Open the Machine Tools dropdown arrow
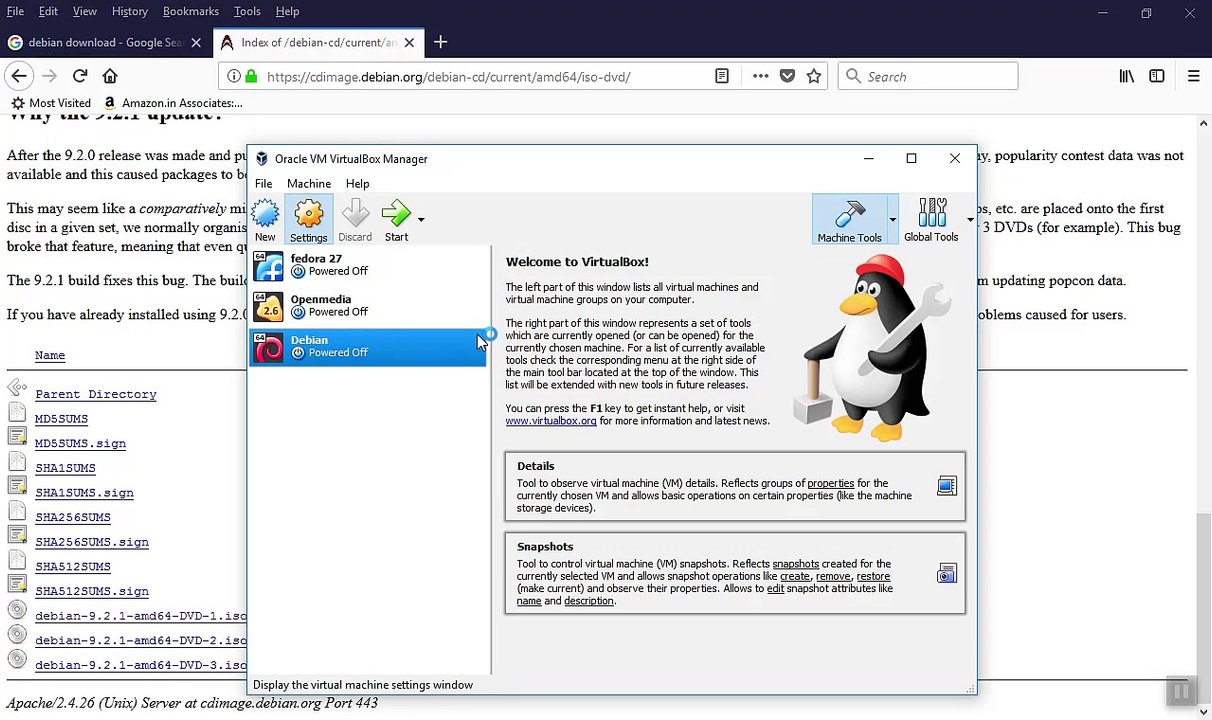This screenshot has height=720, width=1212. [x=892, y=219]
